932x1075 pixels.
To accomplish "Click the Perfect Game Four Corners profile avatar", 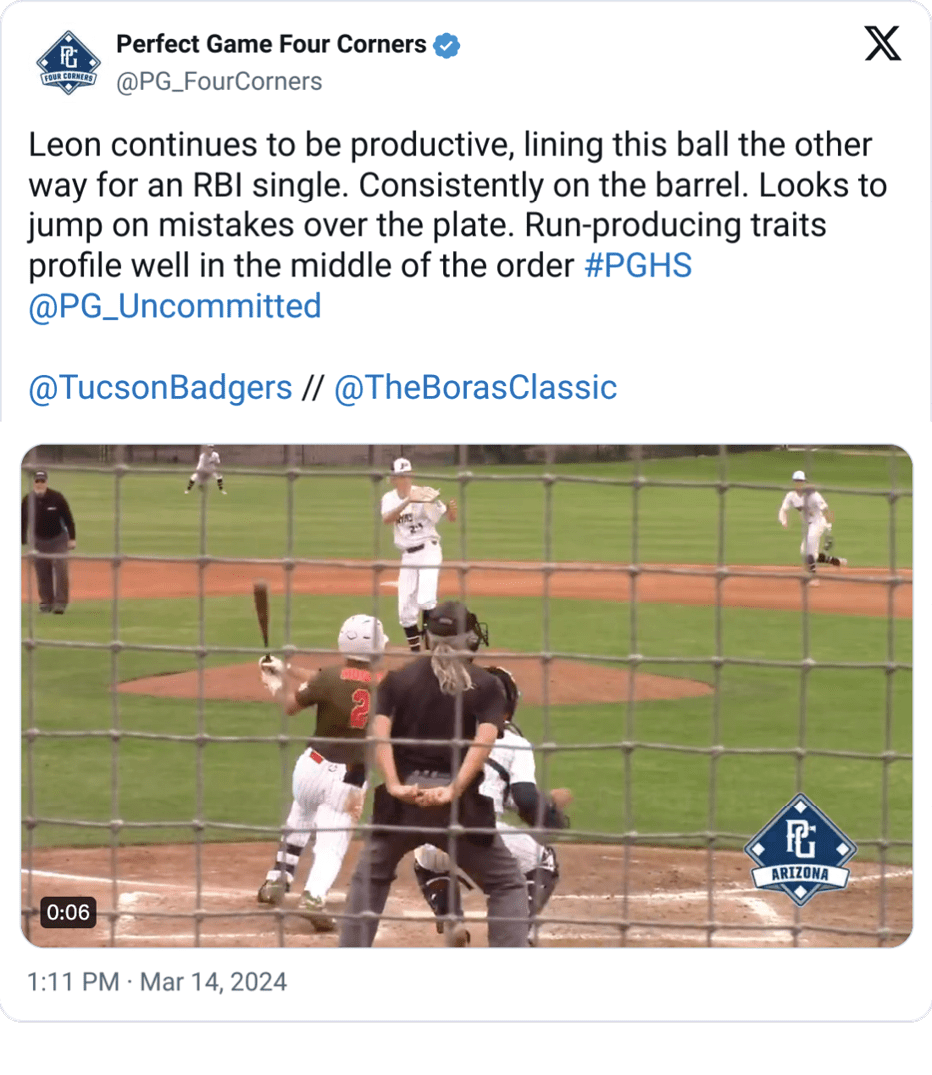I will pos(68,62).
